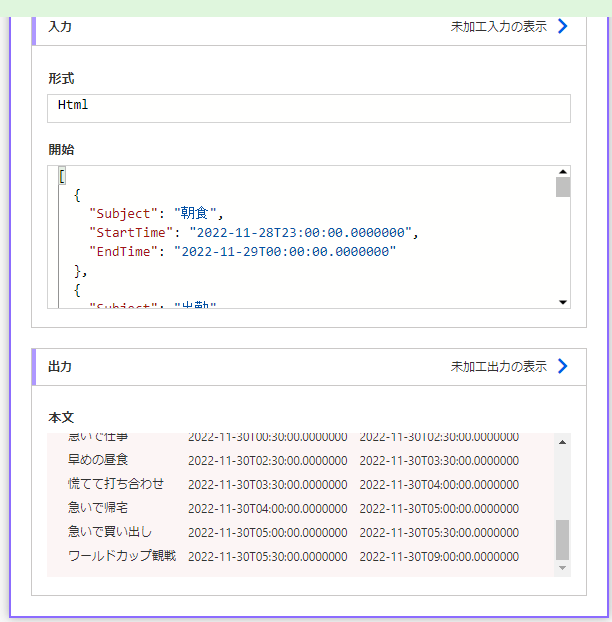Click the 形式 label

pyautogui.click(x=61, y=79)
